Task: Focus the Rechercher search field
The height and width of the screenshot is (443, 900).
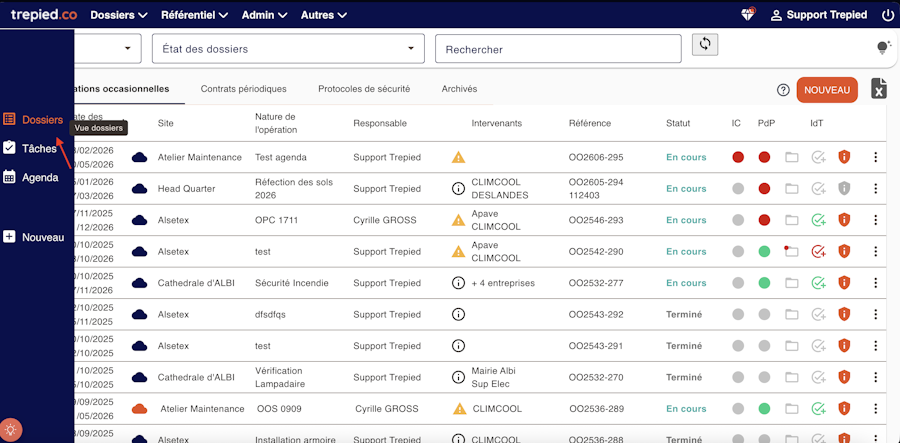Action: (557, 49)
